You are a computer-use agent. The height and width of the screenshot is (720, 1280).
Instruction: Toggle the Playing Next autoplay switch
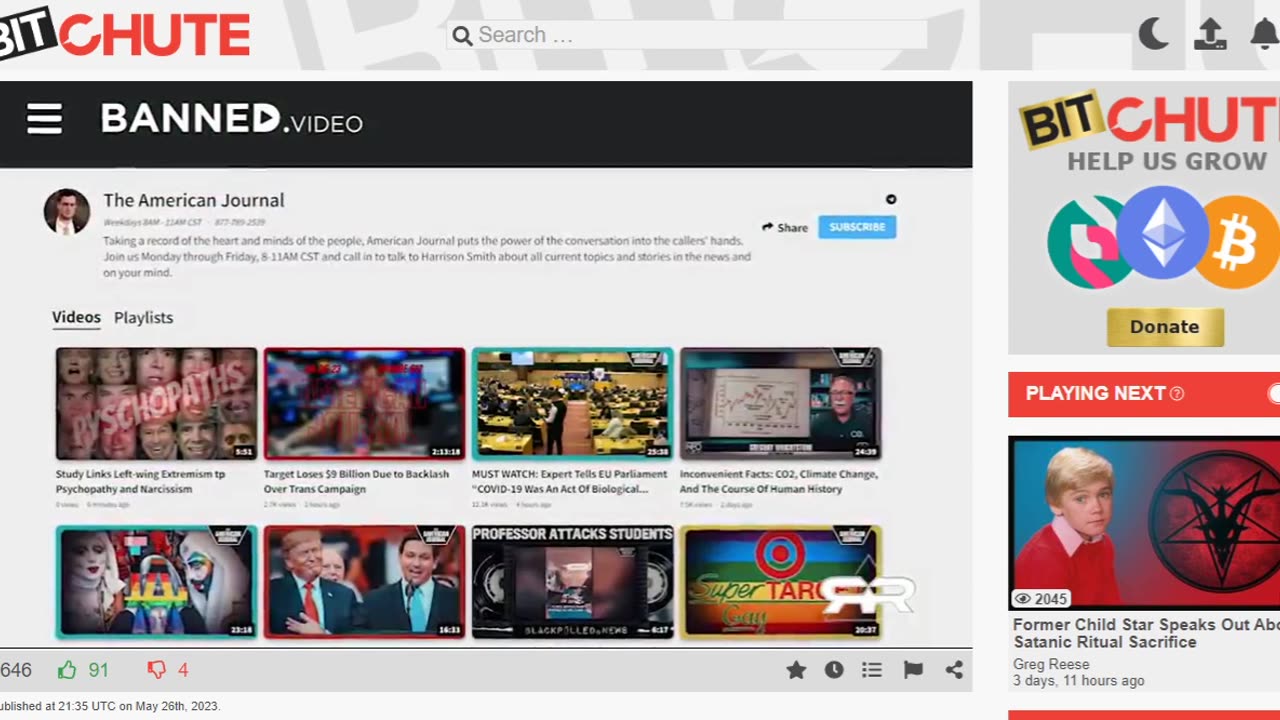tap(1273, 394)
